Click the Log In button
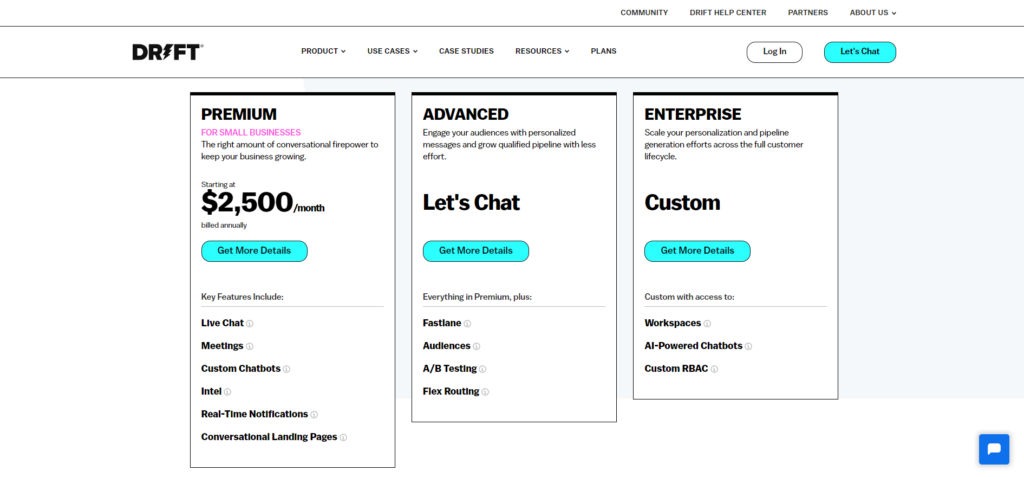1024x477 pixels. point(774,52)
